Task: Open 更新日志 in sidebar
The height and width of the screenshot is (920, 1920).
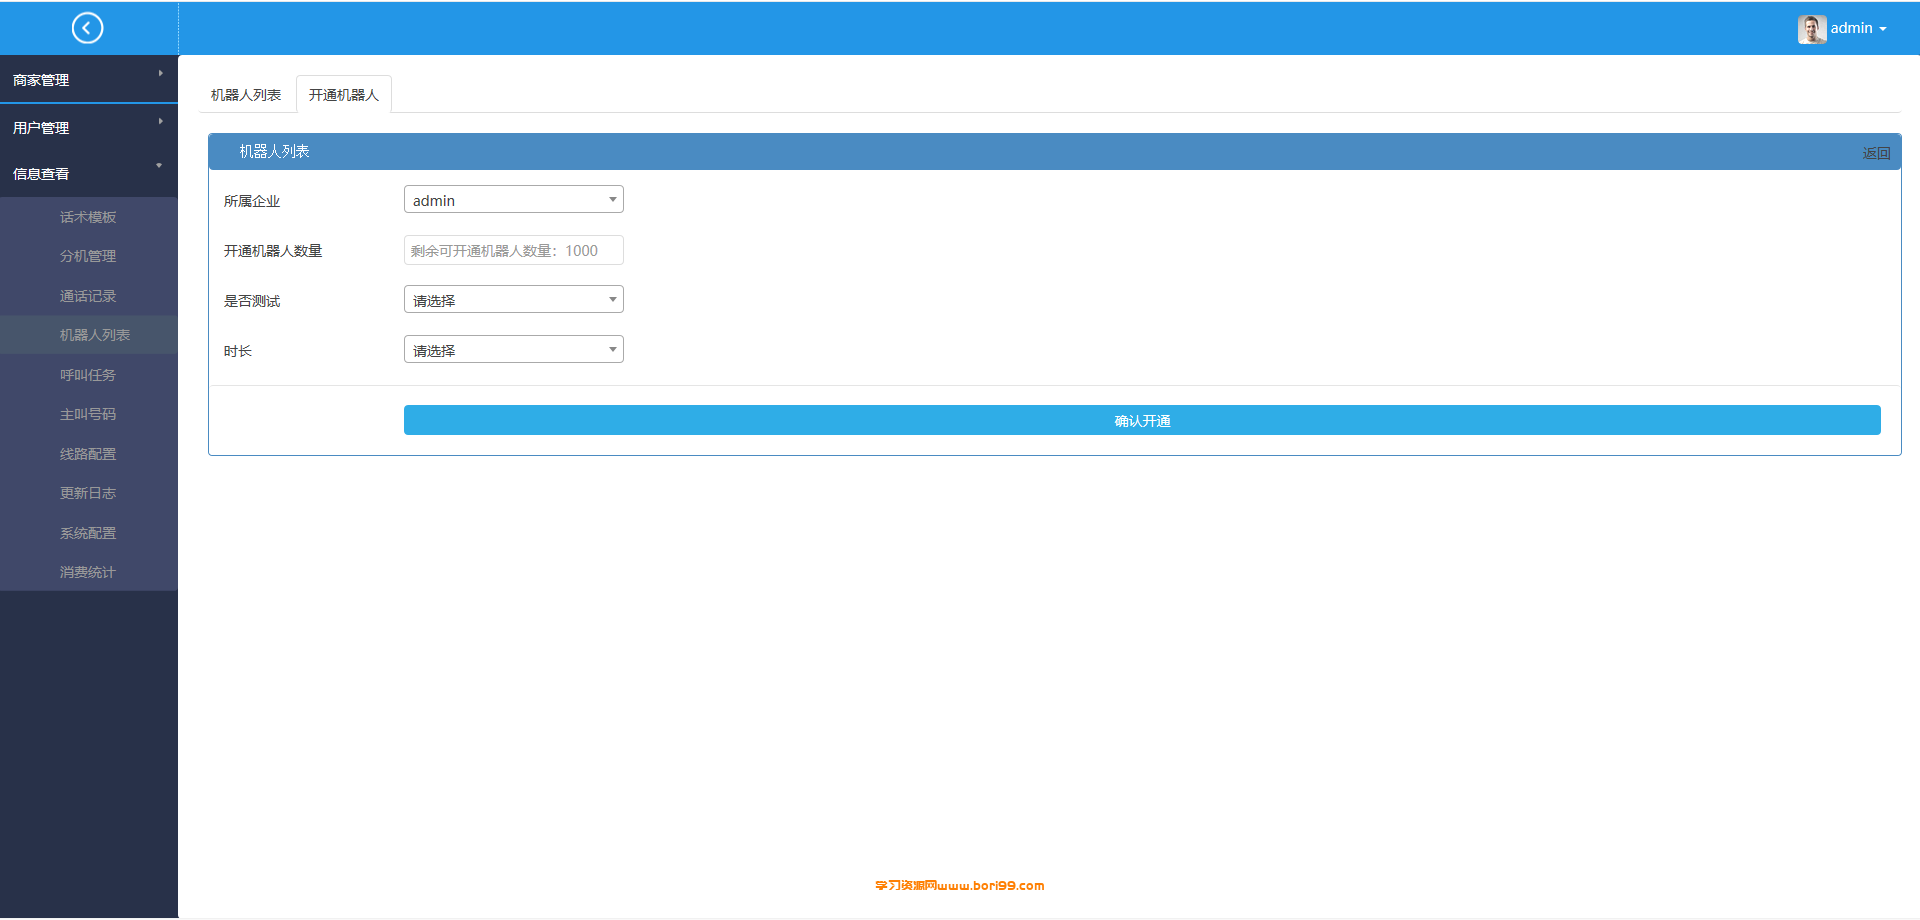Action: click(x=88, y=493)
